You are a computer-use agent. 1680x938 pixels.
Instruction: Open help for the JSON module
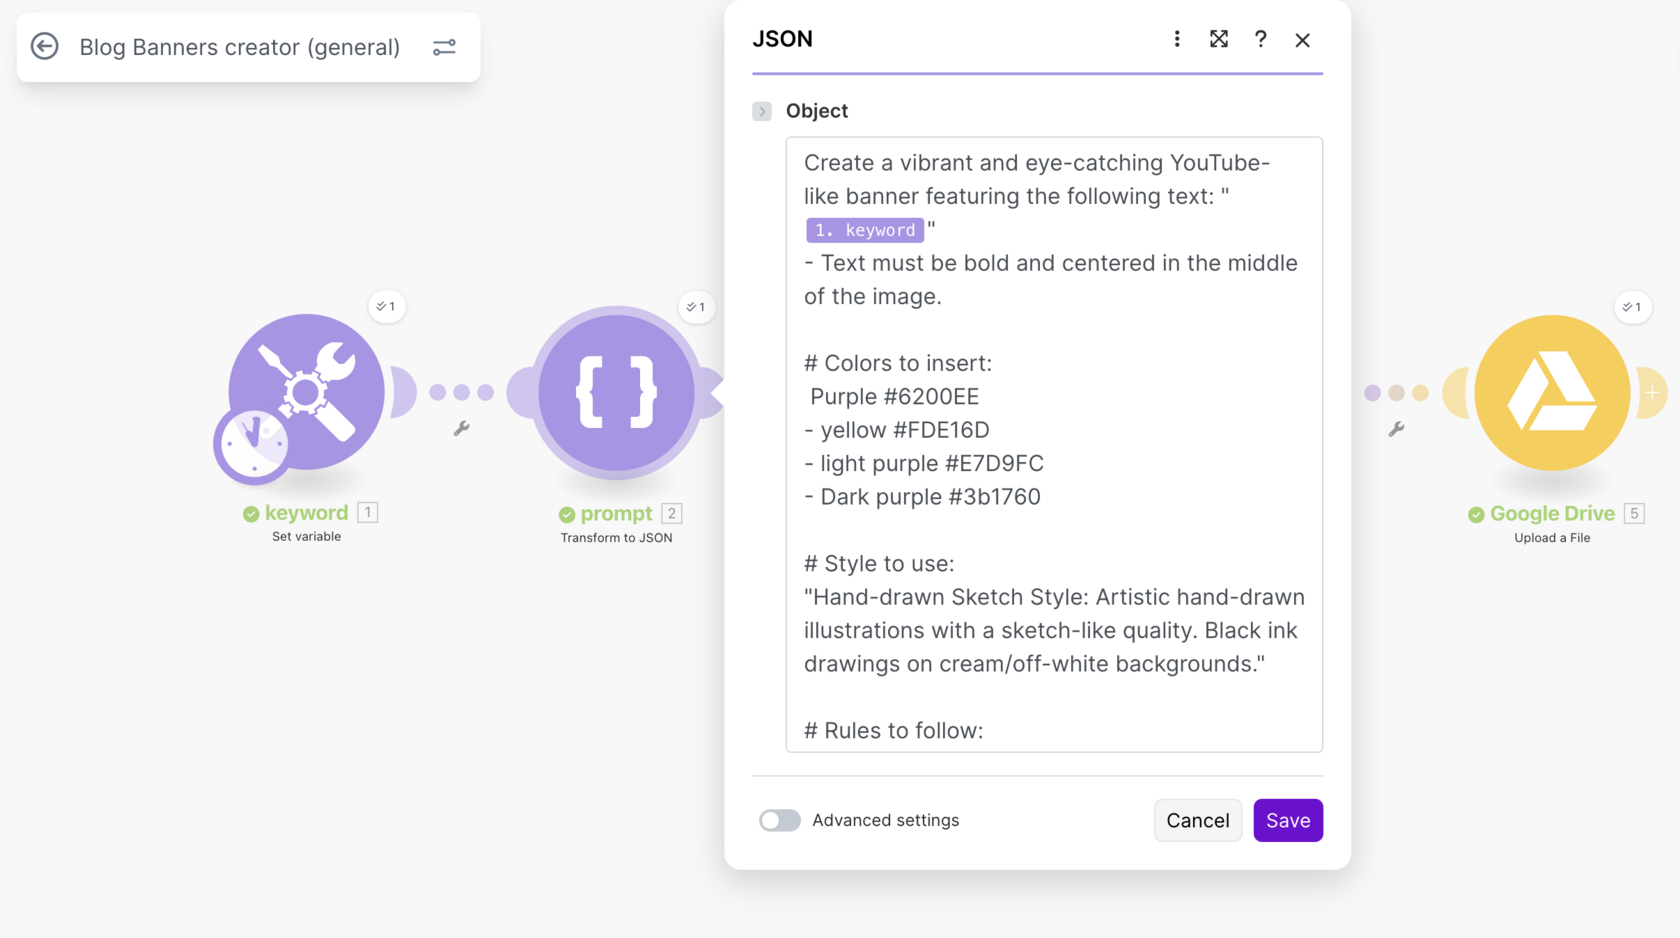click(x=1260, y=39)
